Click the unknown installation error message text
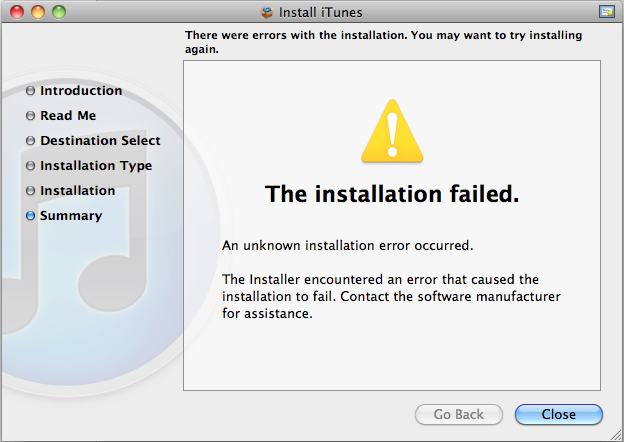Viewport: 624px width, 442px height. (347, 245)
